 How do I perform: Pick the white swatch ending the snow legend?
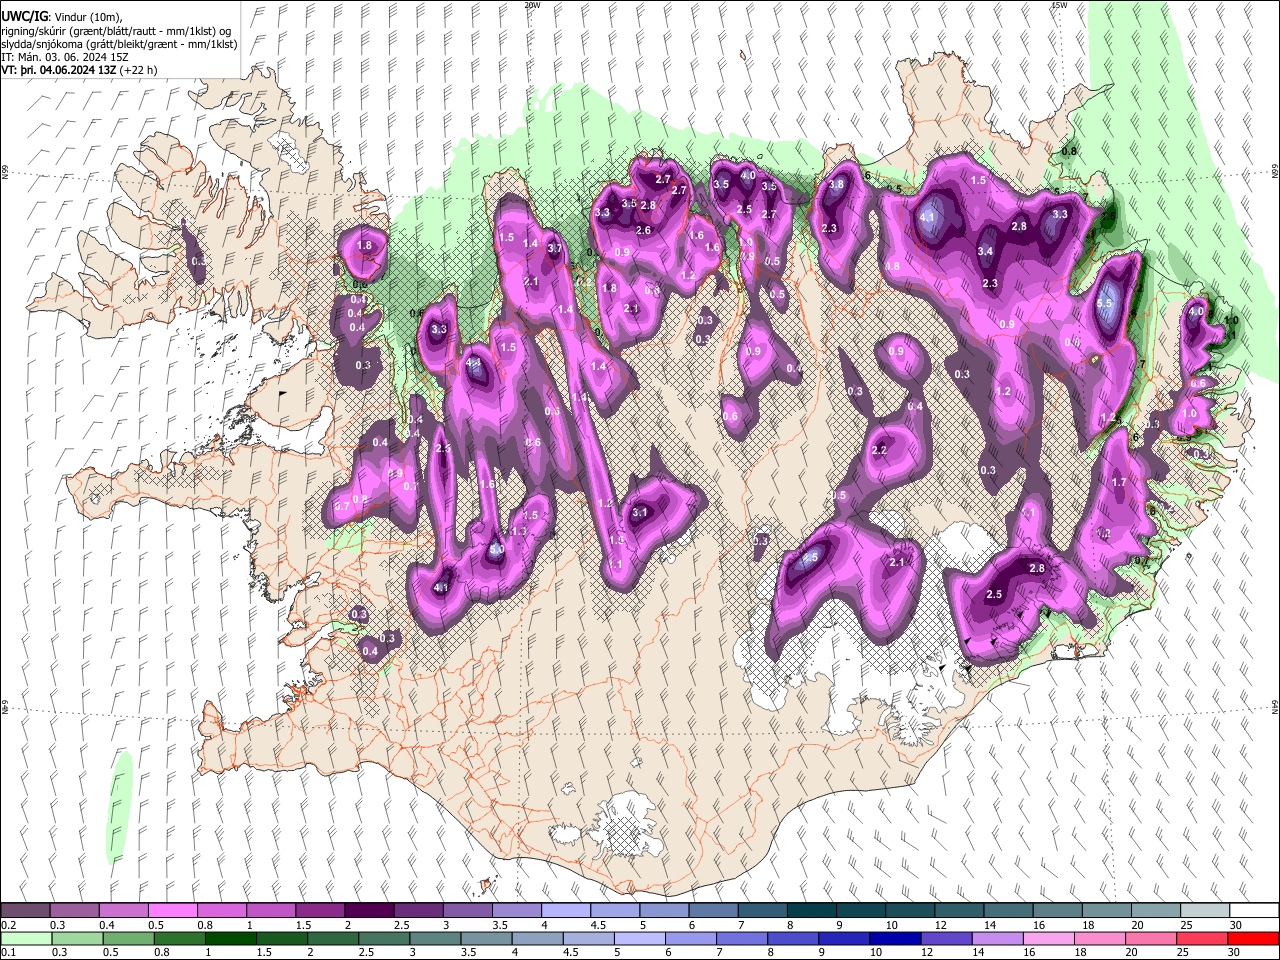click(1254, 911)
